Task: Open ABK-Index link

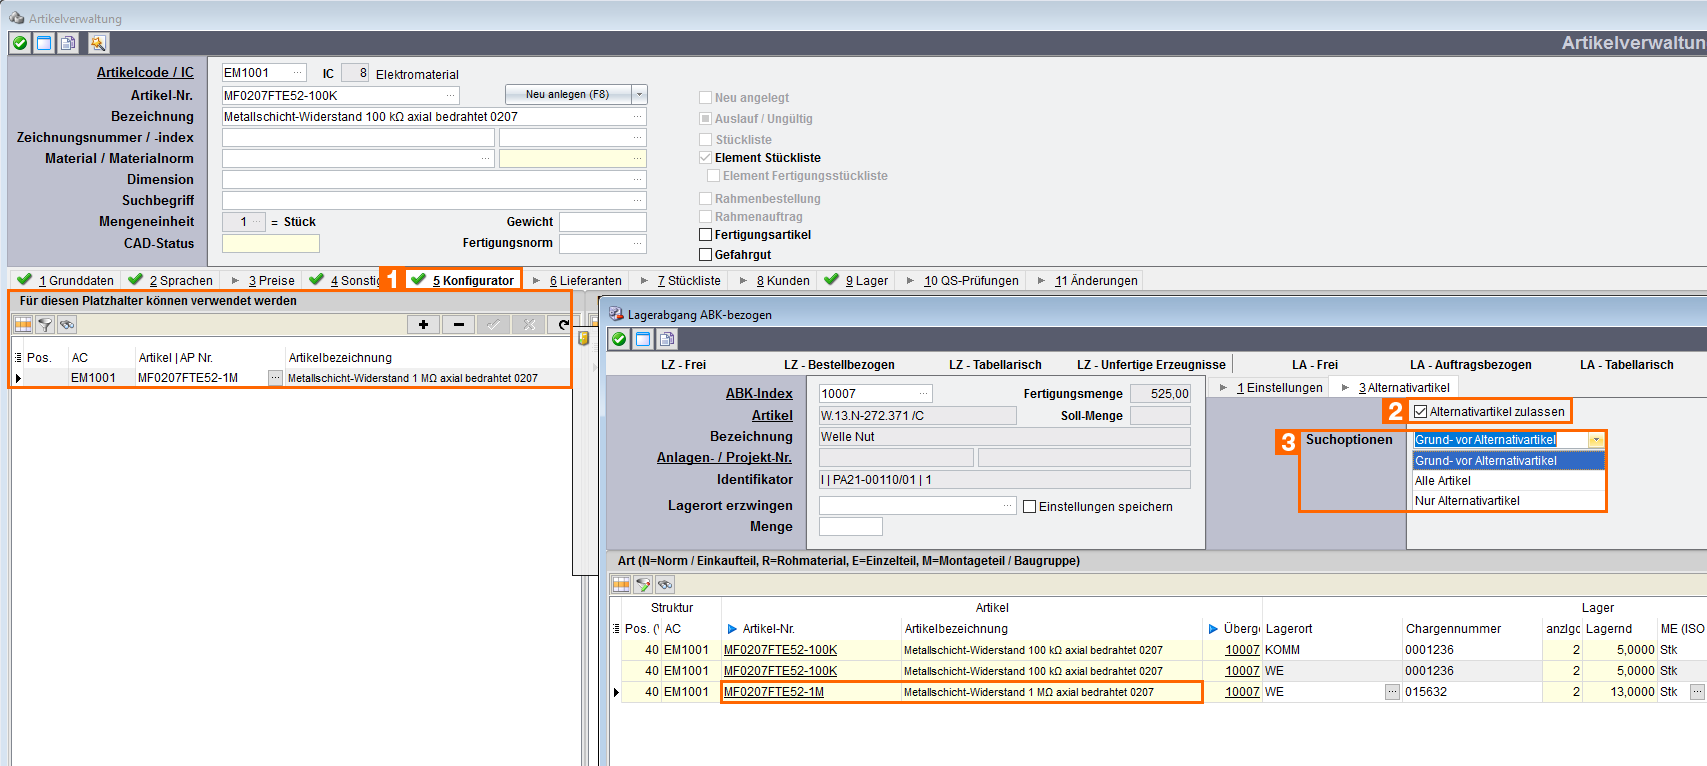Action: 759,394
